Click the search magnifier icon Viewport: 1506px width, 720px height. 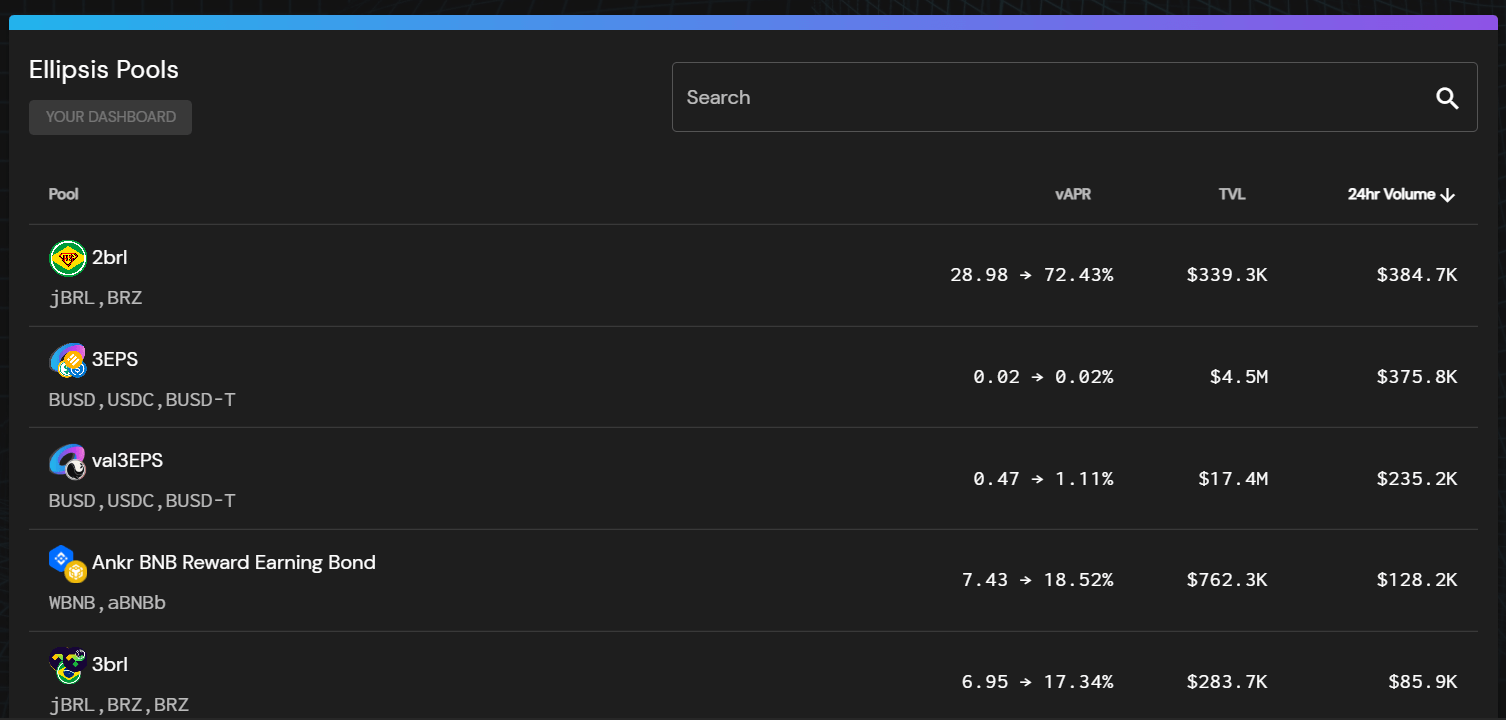(1447, 98)
